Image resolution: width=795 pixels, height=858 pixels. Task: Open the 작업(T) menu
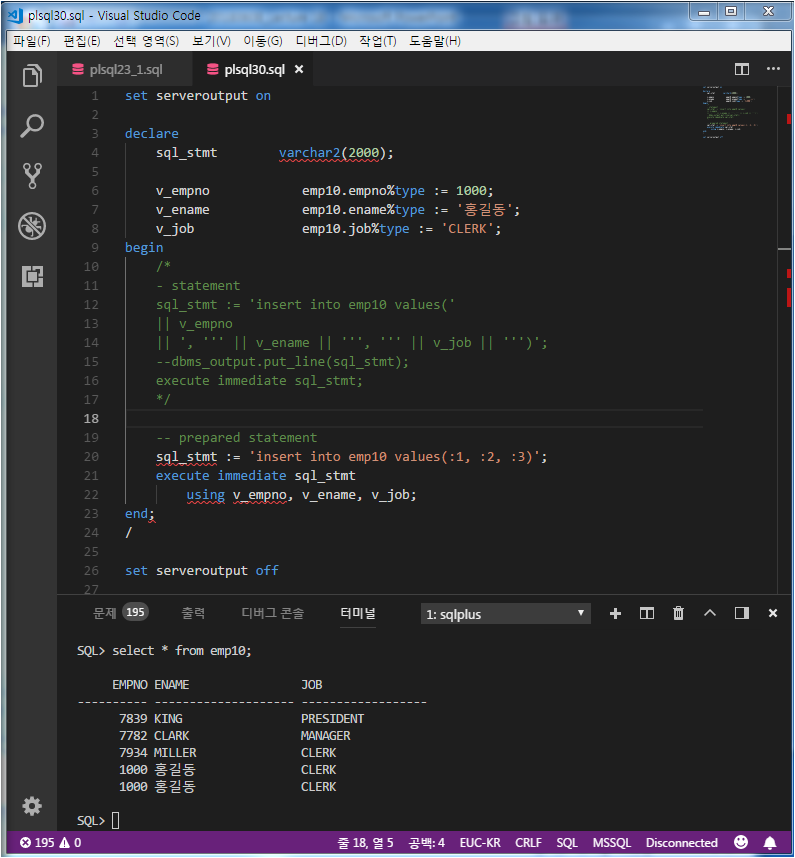pos(378,41)
